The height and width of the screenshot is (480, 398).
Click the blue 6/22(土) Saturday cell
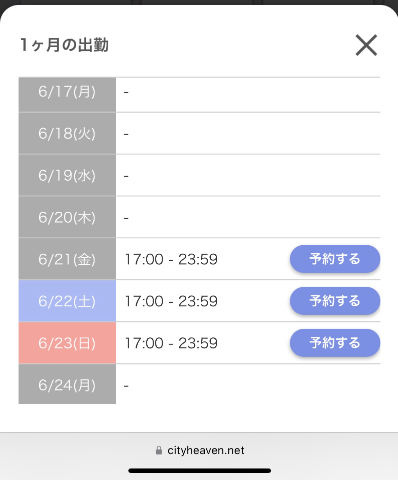[x=67, y=301]
